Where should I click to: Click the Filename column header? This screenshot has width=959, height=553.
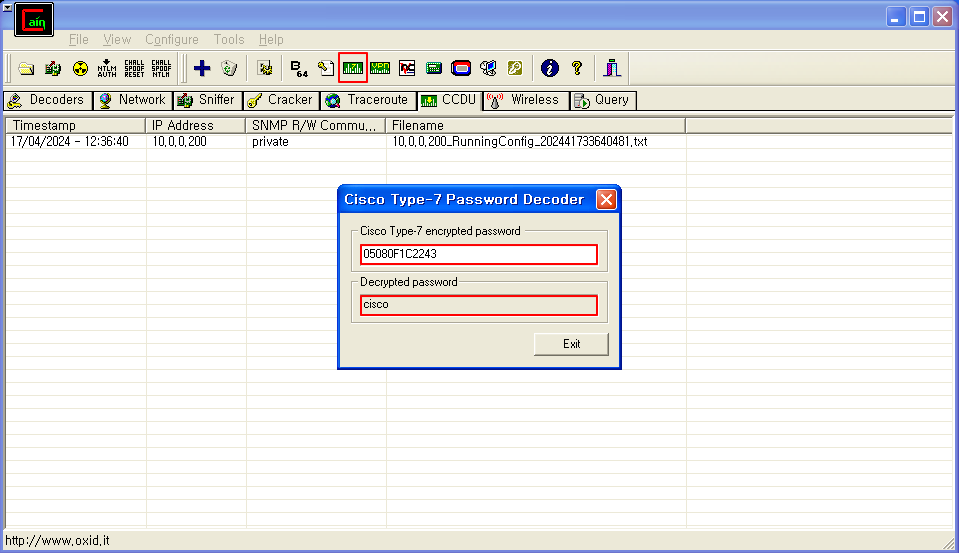[536, 125]
